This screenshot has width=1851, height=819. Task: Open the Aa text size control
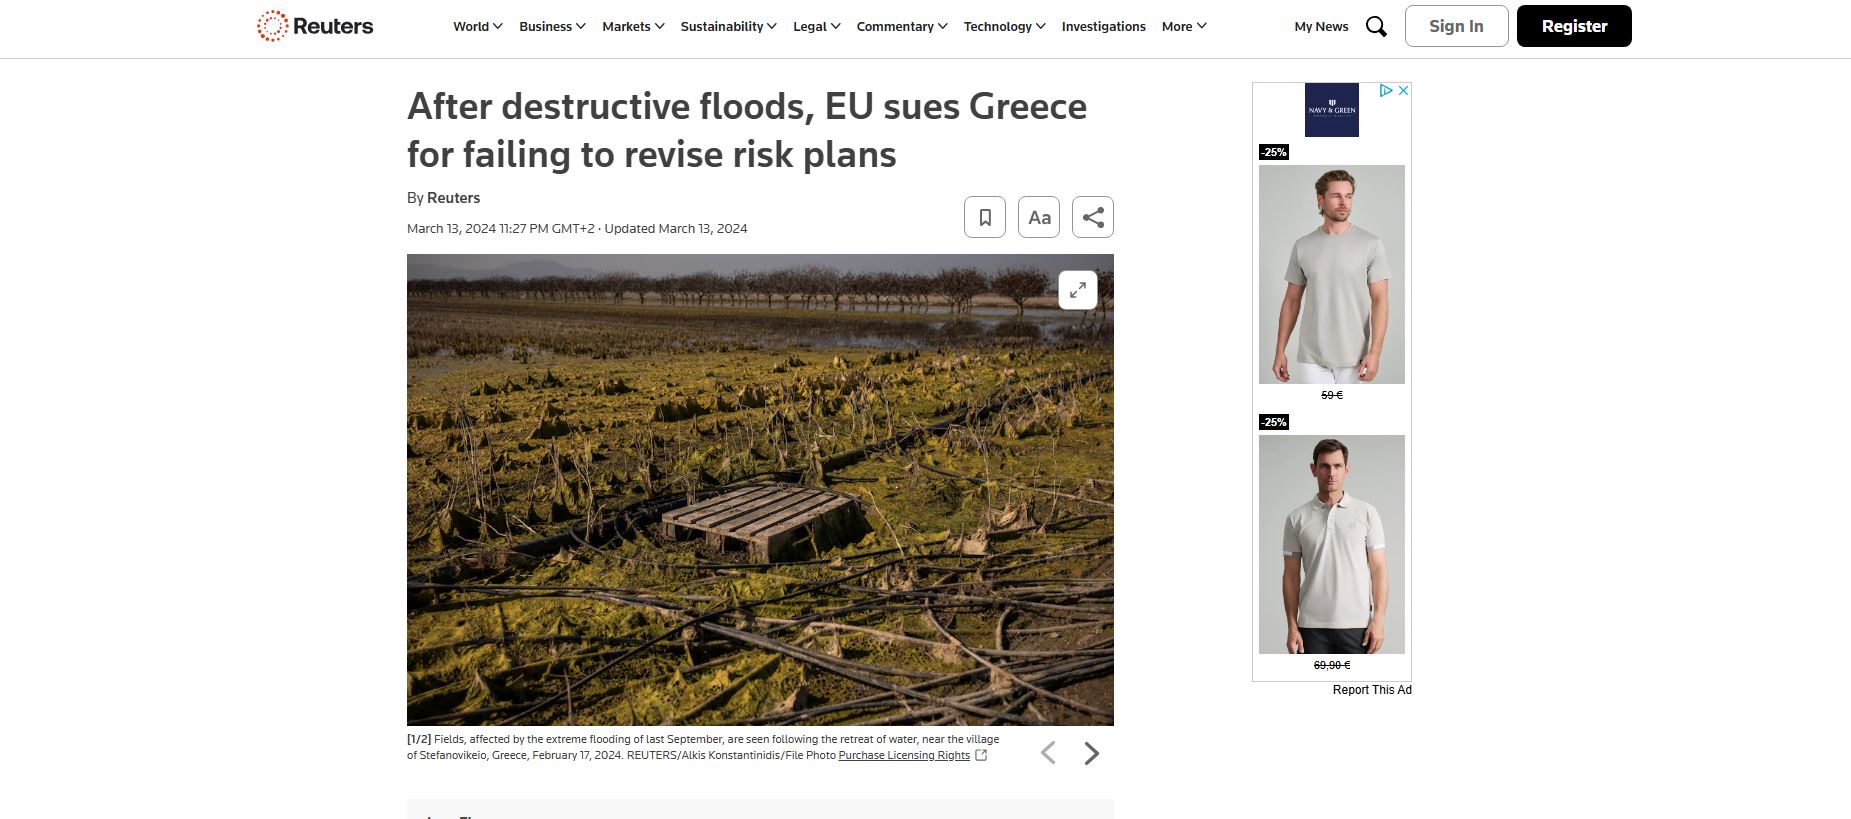tap(1039, 217)
